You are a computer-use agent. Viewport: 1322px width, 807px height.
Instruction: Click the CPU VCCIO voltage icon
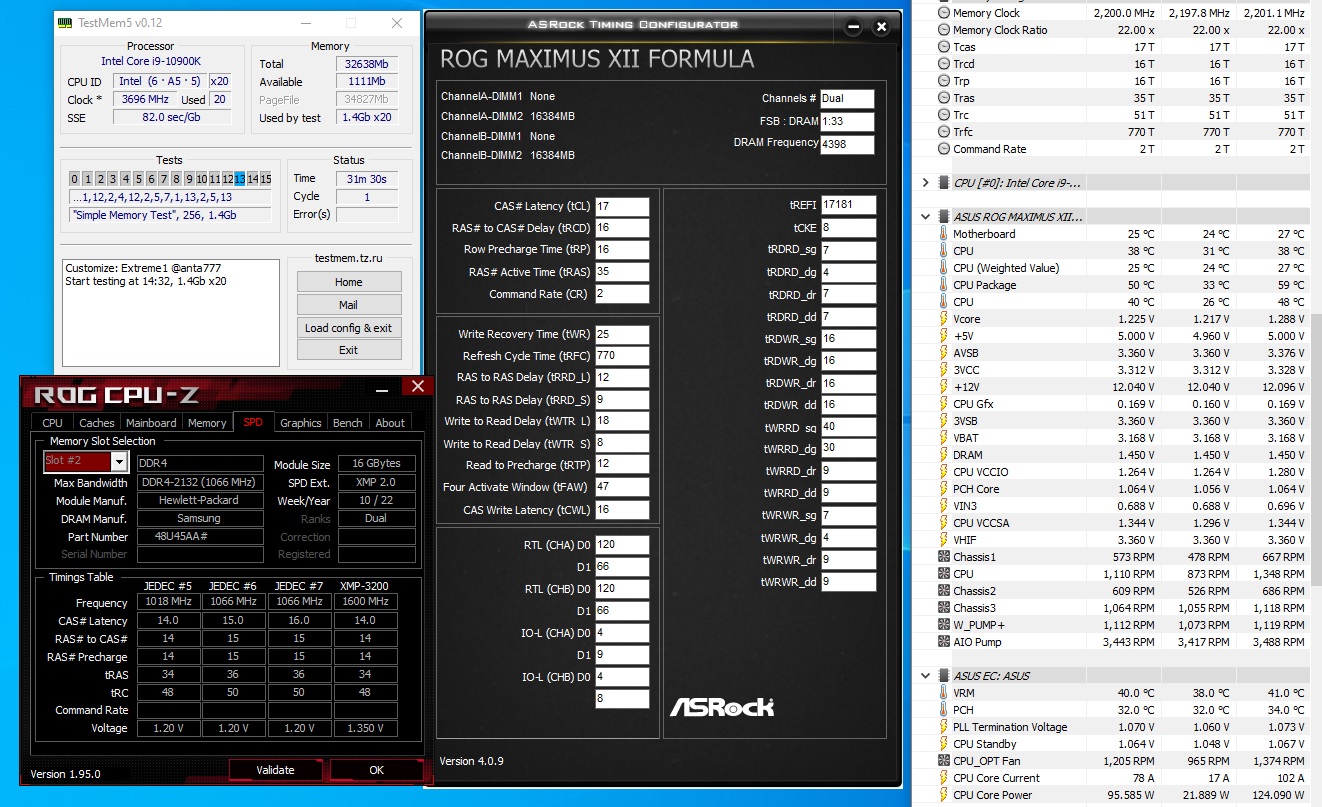944,472
